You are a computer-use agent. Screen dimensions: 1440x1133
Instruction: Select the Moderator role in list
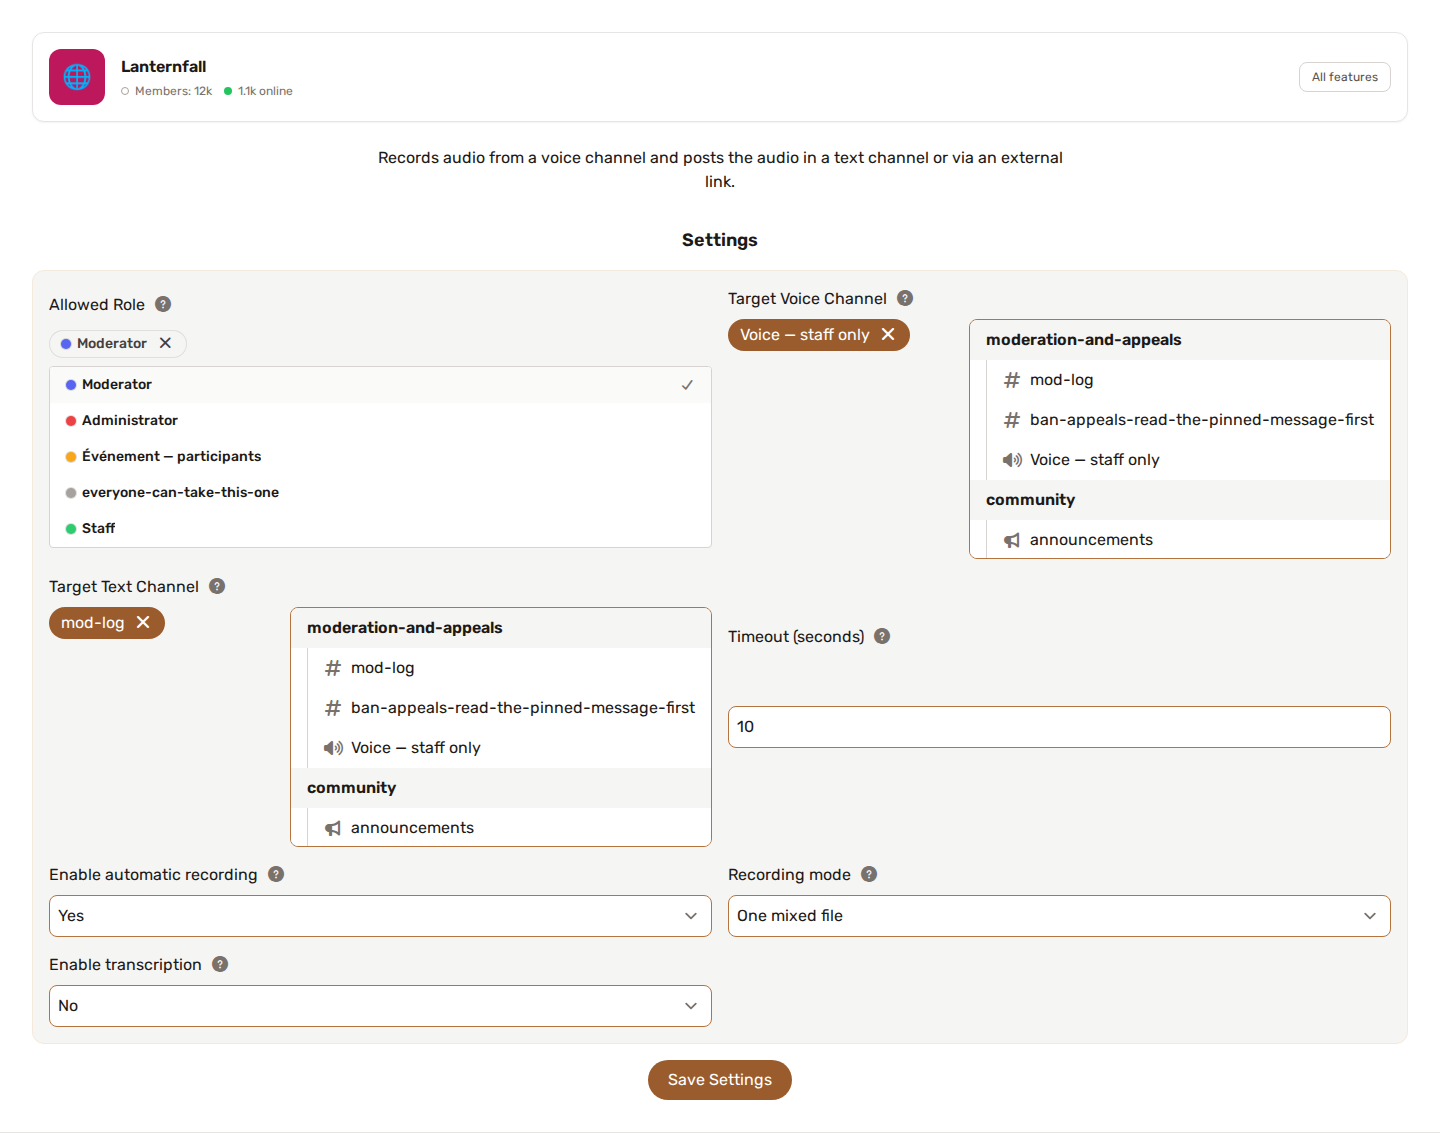380,385
